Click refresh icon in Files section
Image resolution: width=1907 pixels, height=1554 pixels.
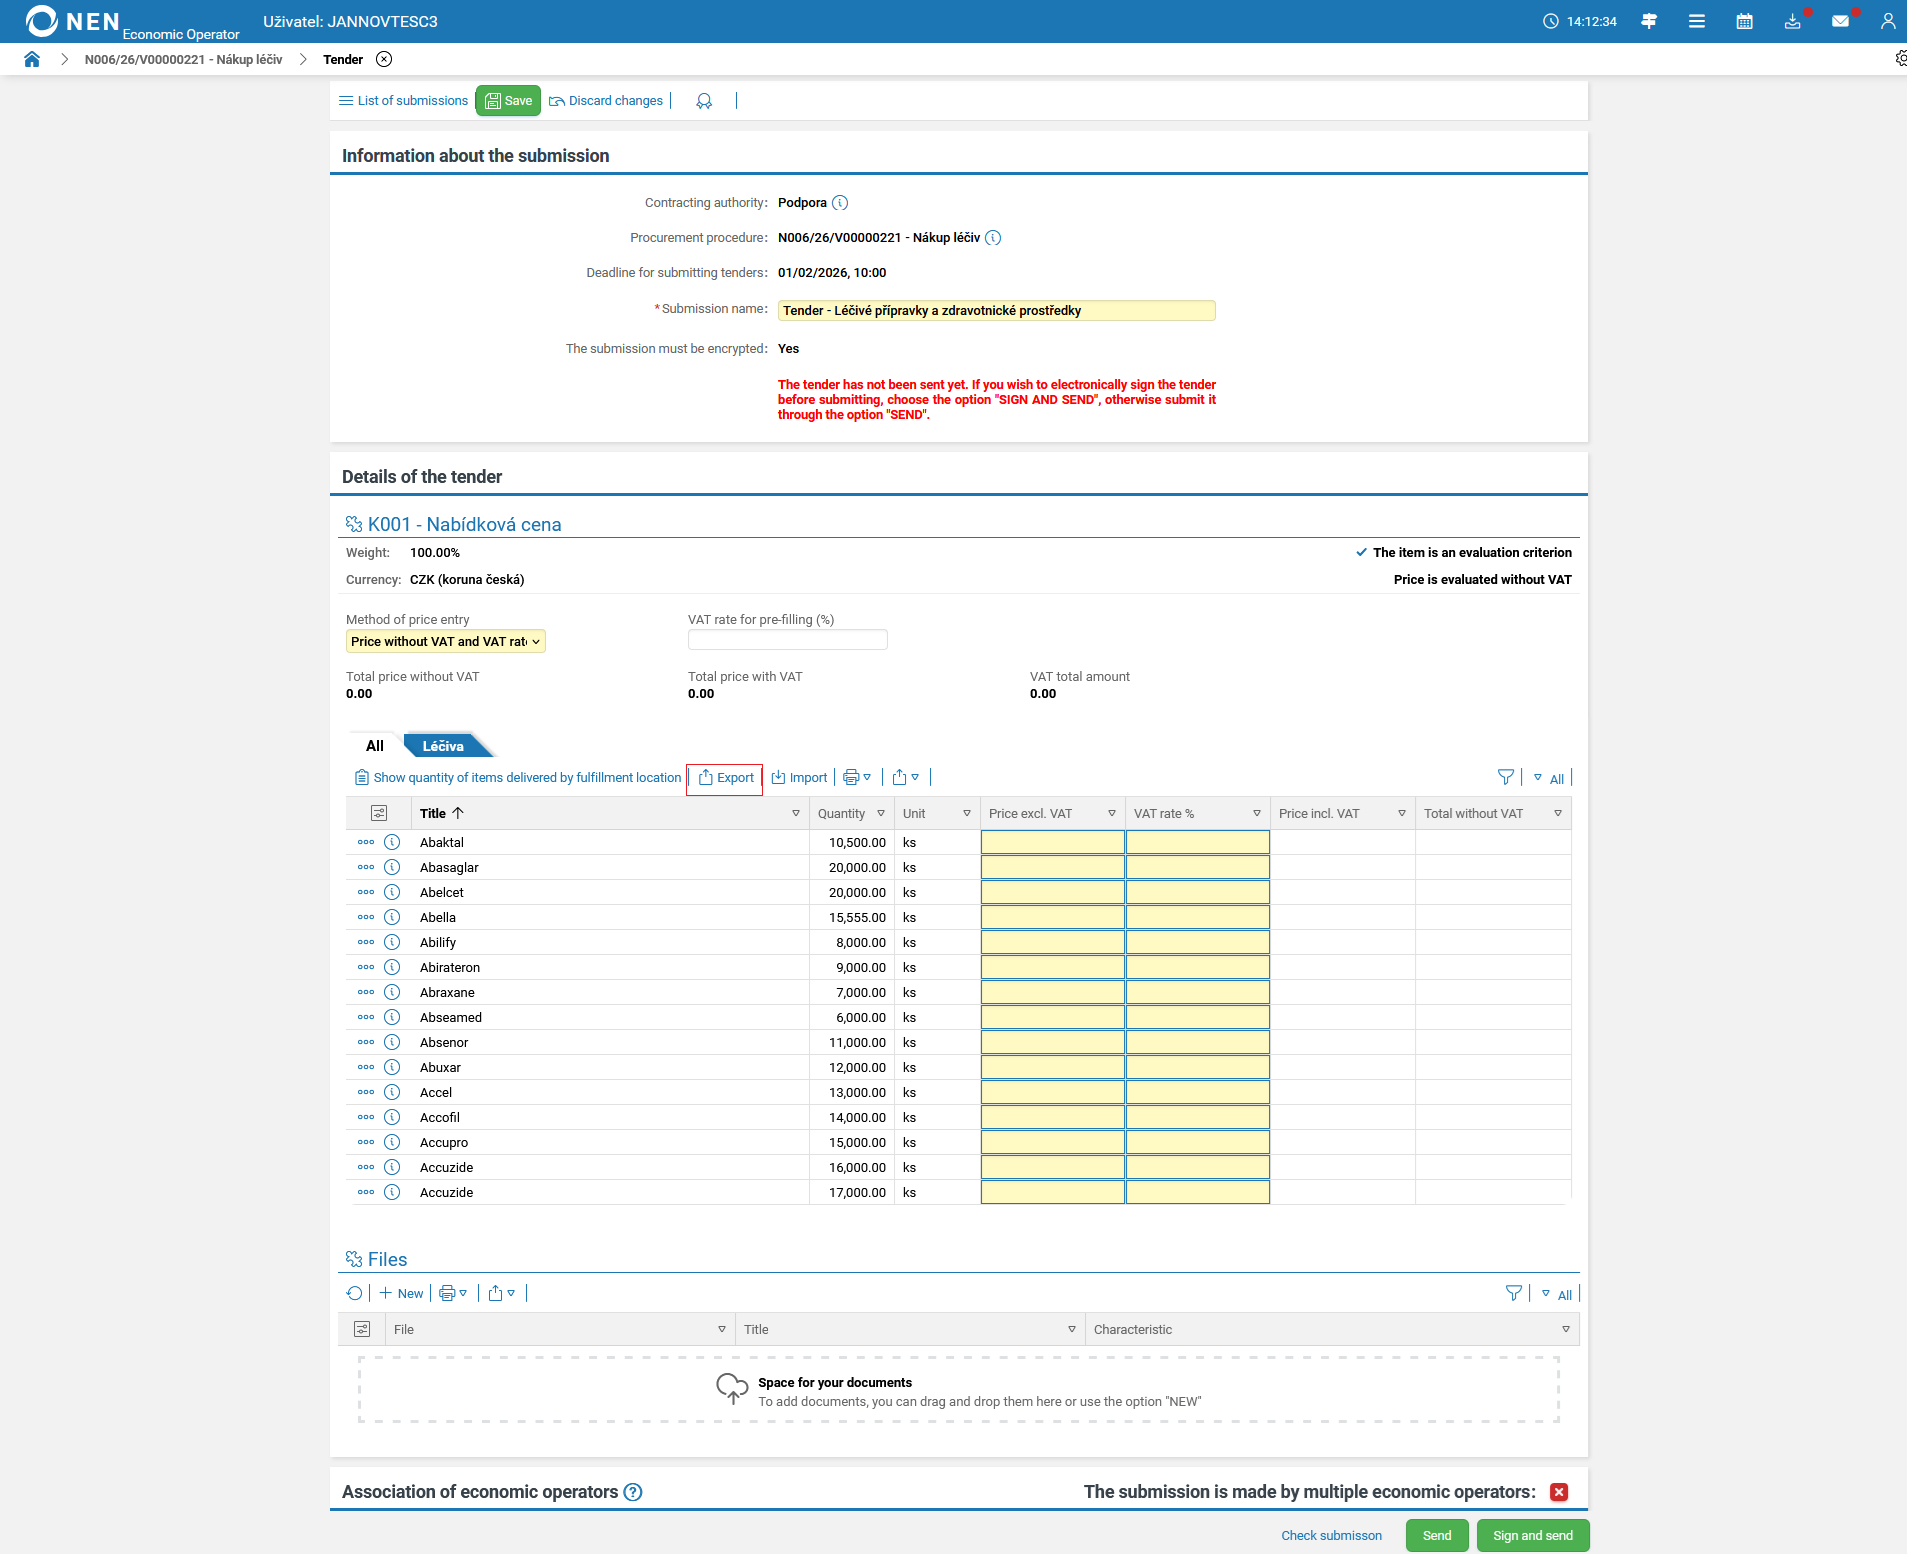[354, 1293]
